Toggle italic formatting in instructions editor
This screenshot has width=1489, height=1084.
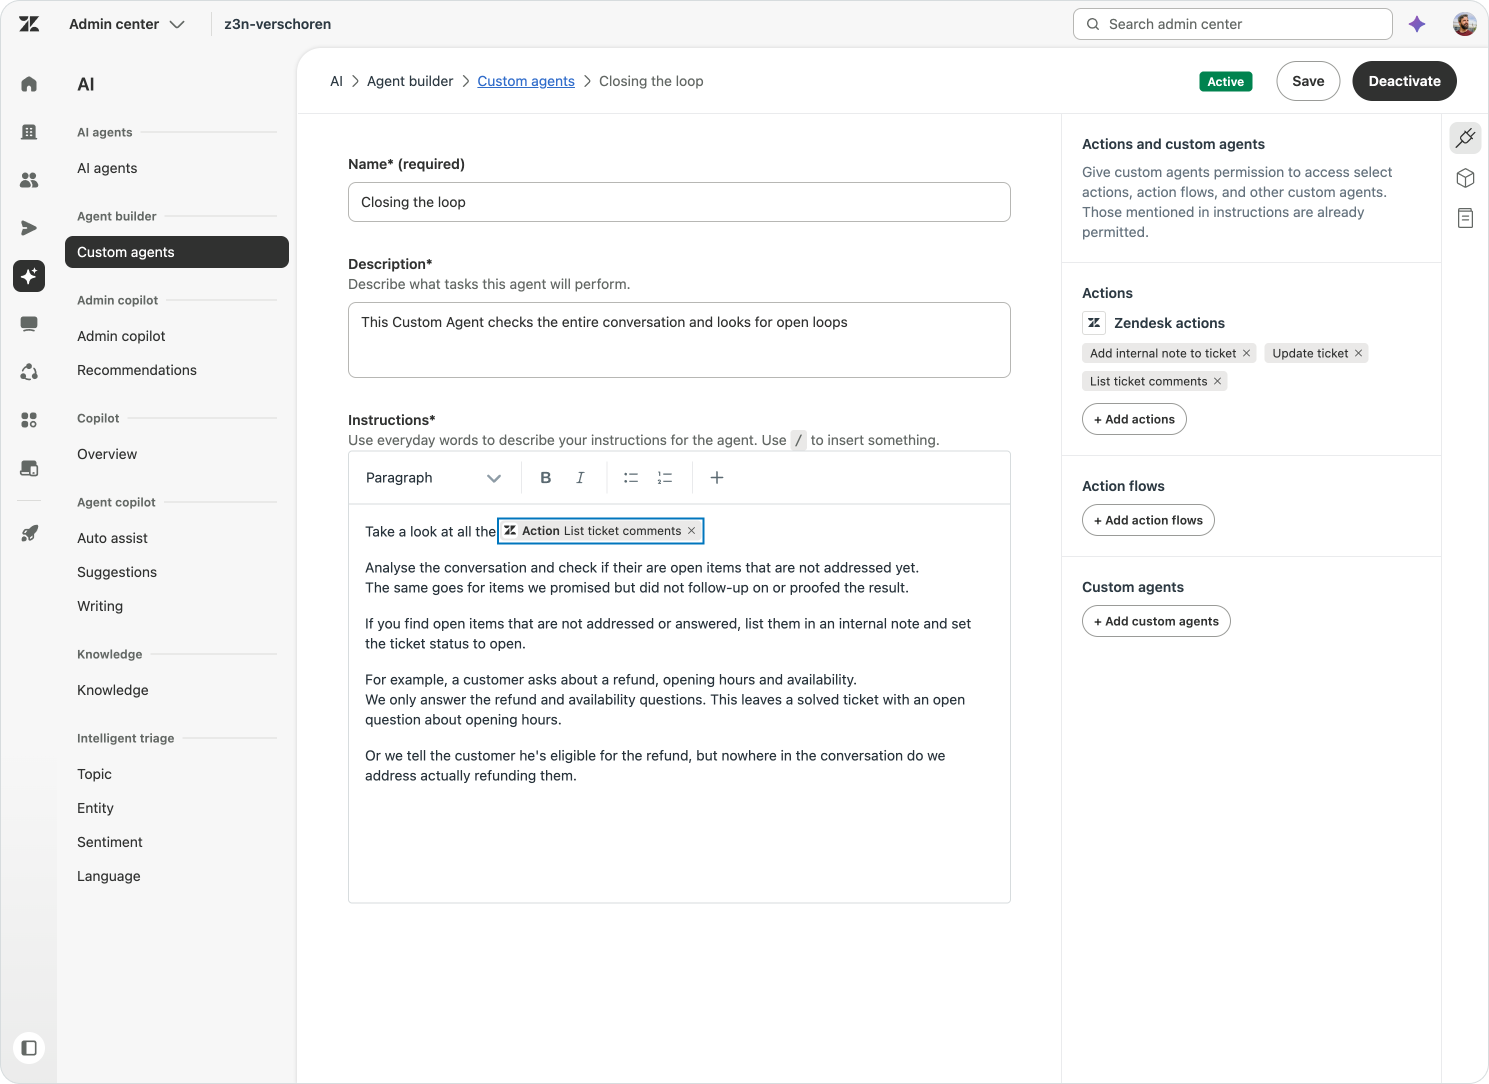(580, 478)
